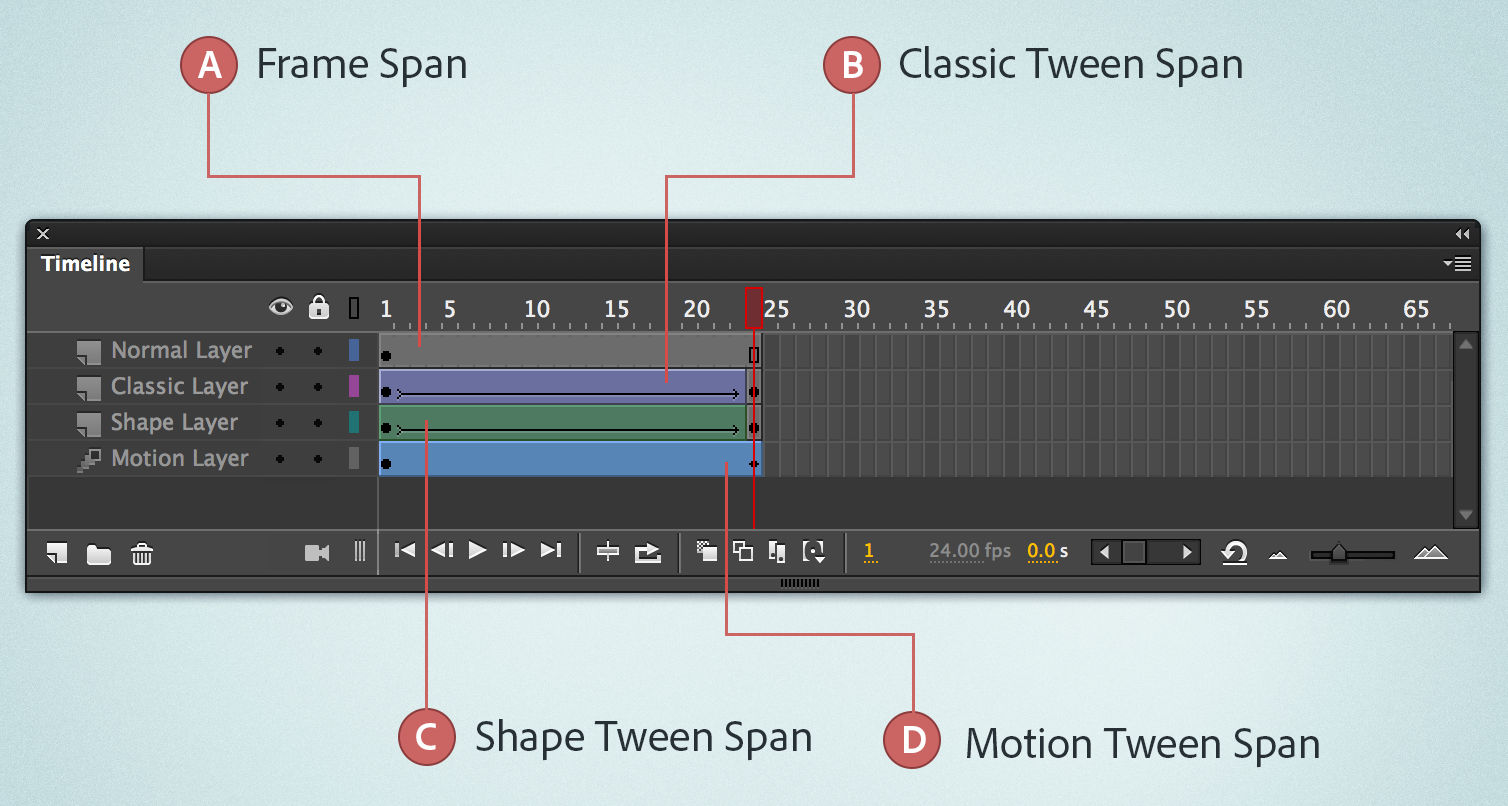Lock all layers with the padlock icon
The height and width of the screenshot is (806, 1508).
pos(318,307)
